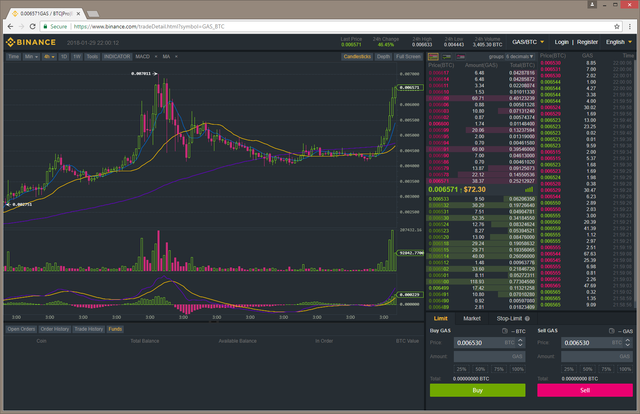The width and height of the screenshot is (640, 414).
Task: Click the Sell GAS amount input field
Action: pyautogui.click(x=597, y=356)
